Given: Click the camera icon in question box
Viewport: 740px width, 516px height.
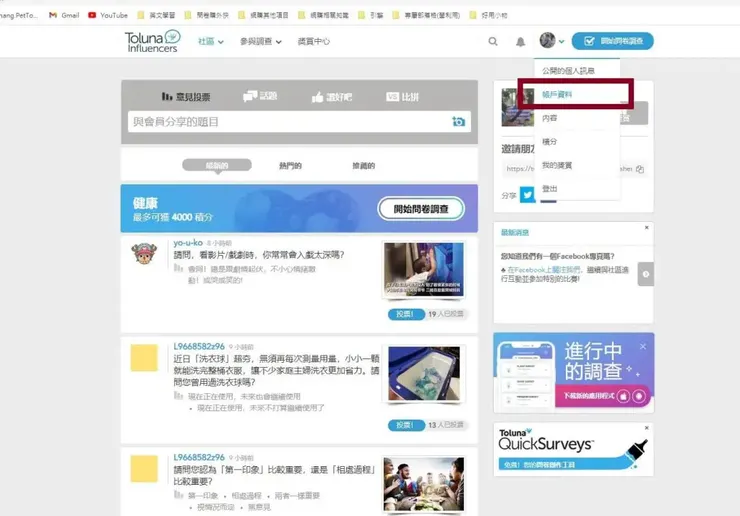Looking at the screenshot, I should tap(458, 121).
